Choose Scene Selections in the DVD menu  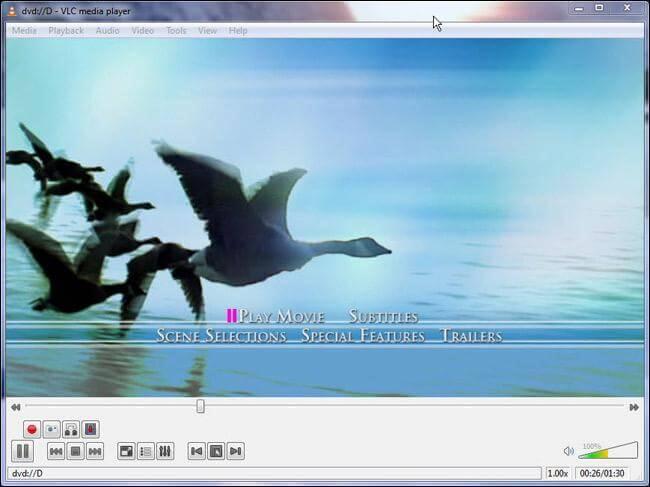pyautogui.click(x=221, y=335)
